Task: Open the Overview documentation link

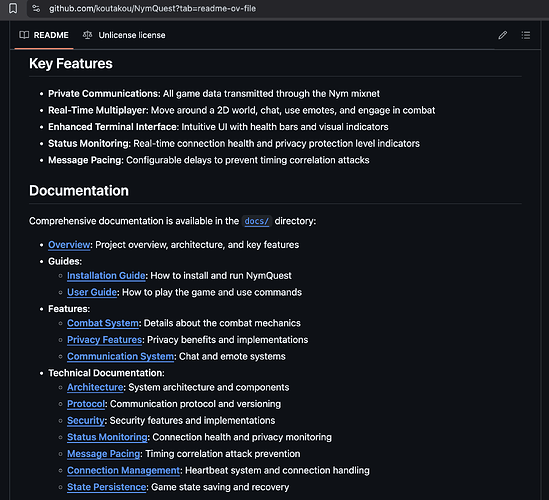Action: point(69,245)
